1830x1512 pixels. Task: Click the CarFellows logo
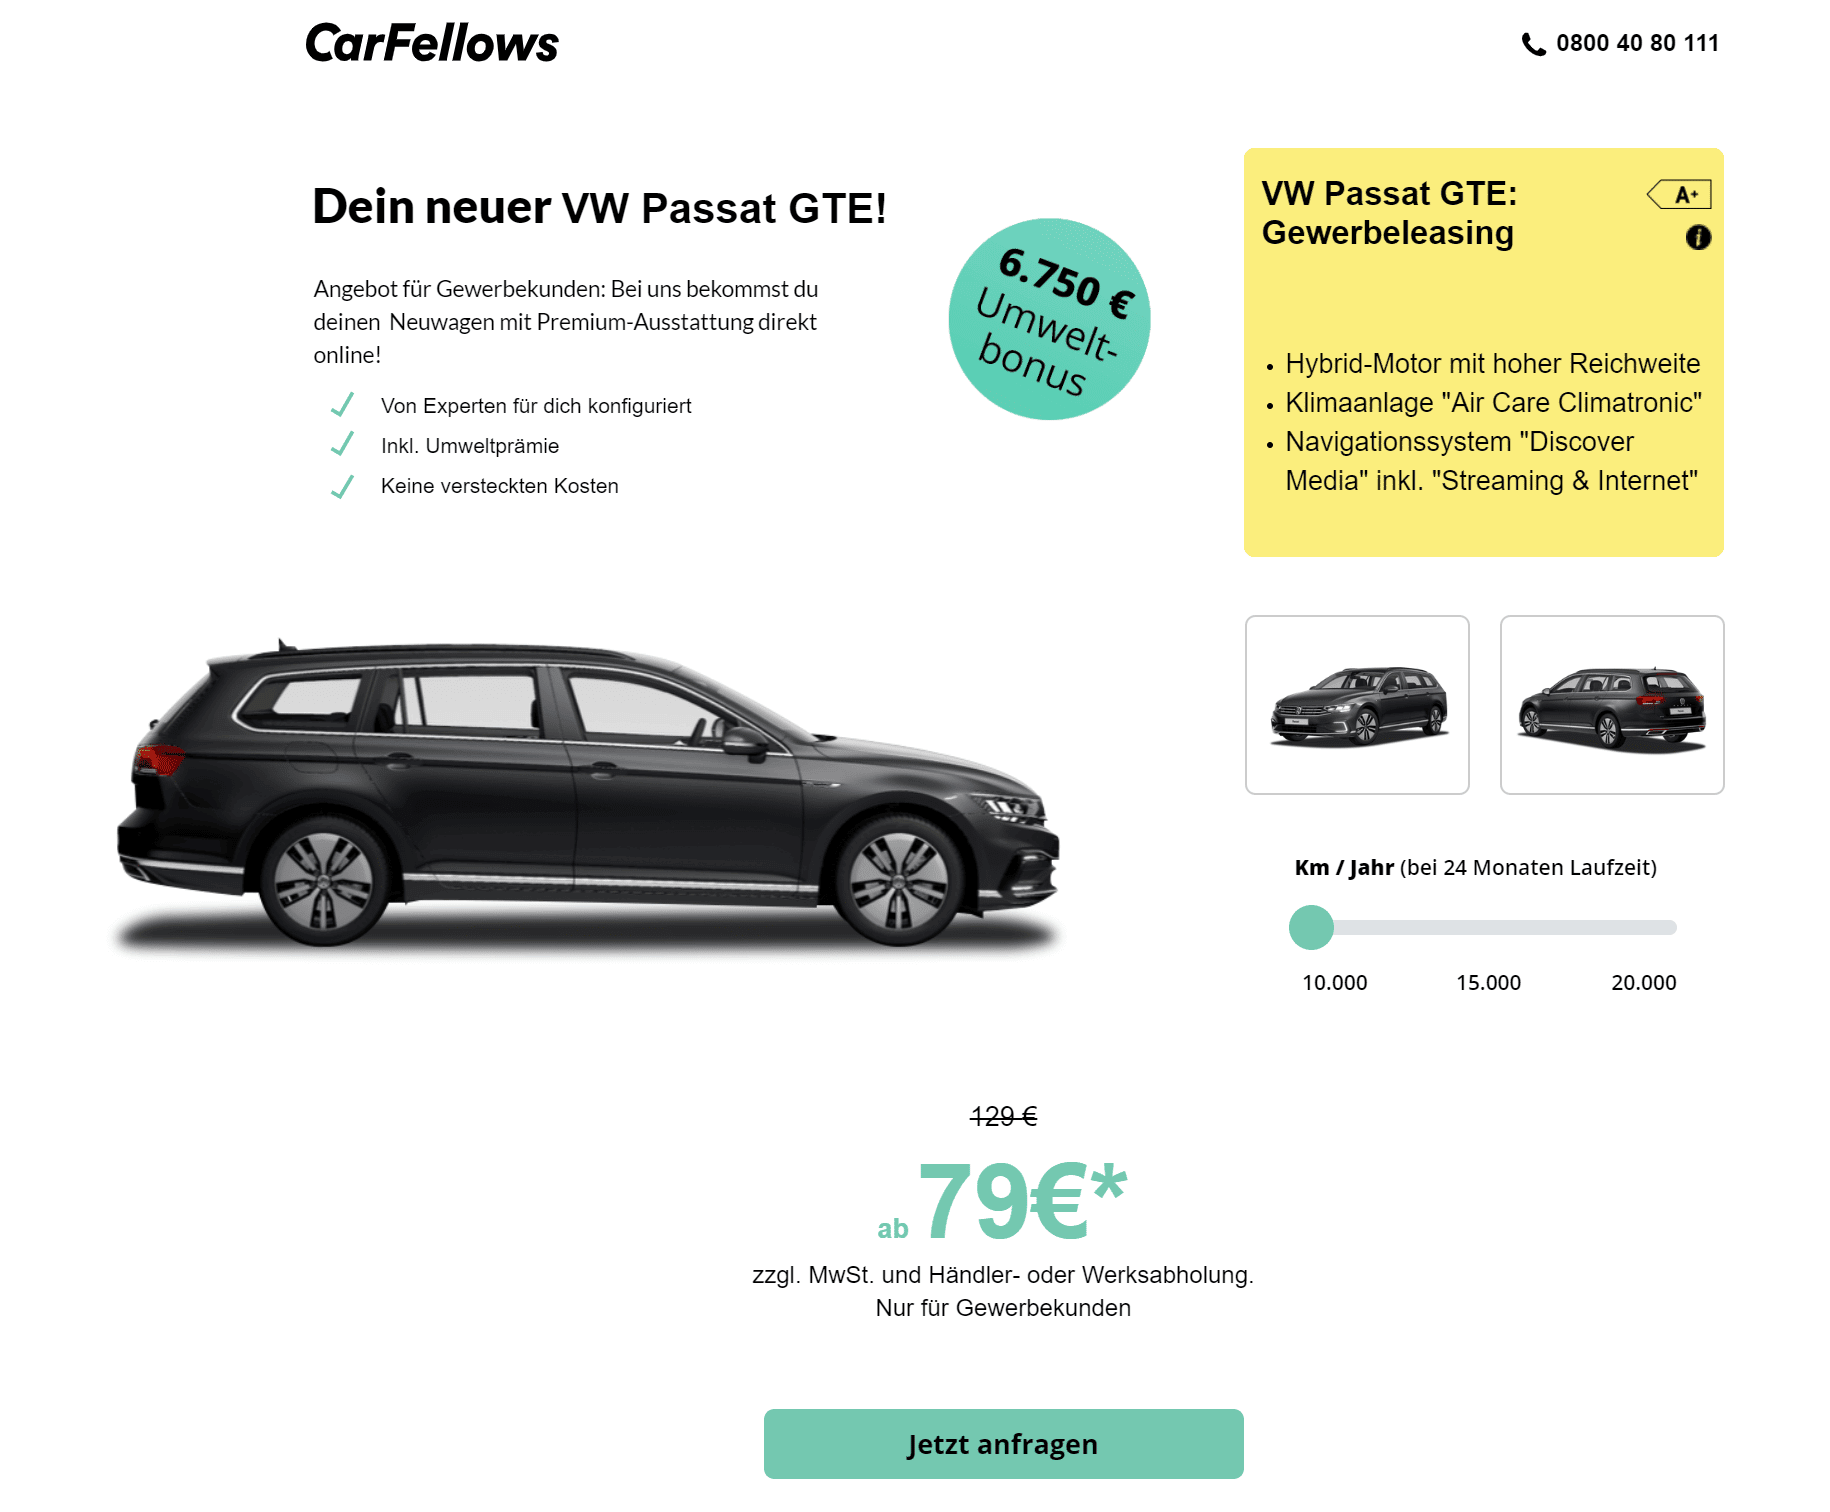coord(431,44)
